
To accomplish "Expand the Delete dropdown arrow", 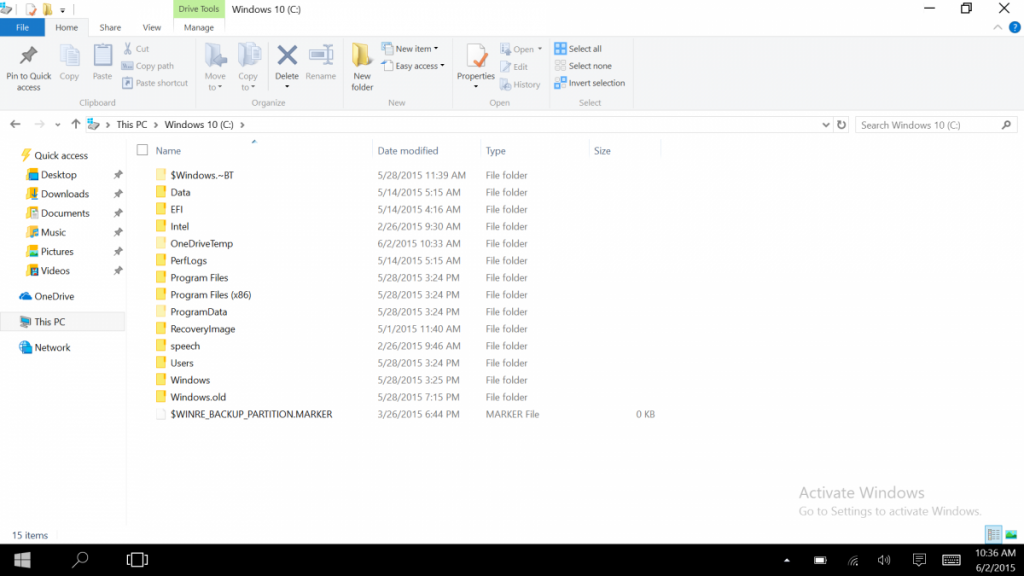I will coord(287,87).
